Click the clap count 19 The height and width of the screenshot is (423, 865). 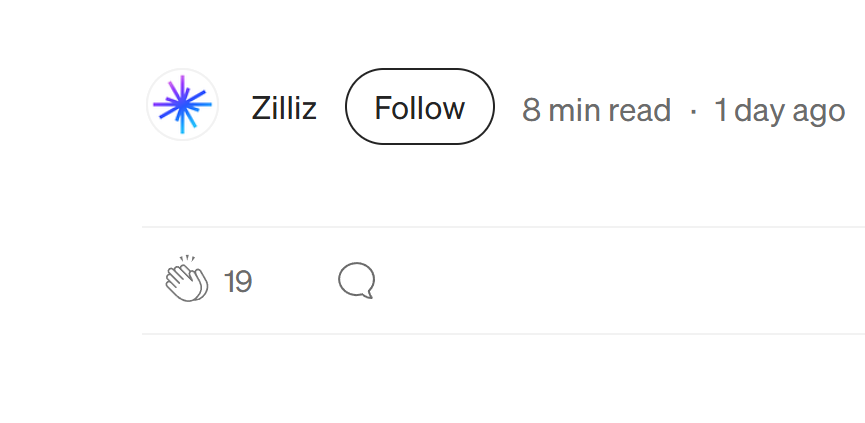[x=238, y=282]
